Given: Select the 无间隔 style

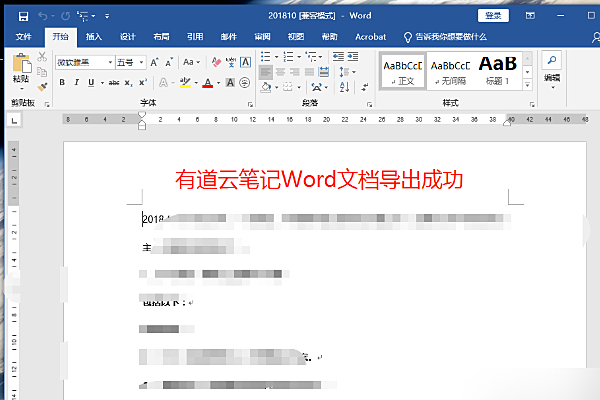Looking at the screenshot, I should click(450, 72).
